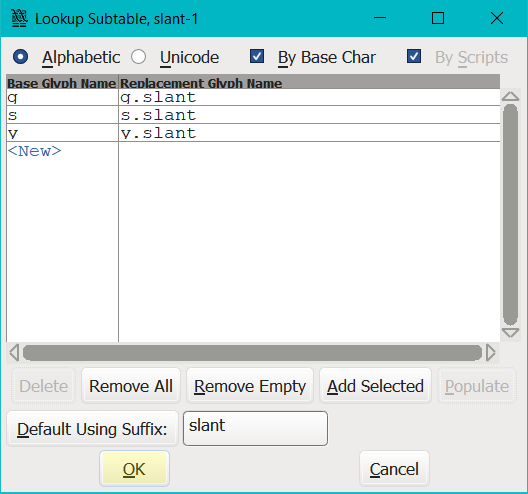Focus the suffix input field containing 'slant'

pyautogui.click(x=255, y=428)
